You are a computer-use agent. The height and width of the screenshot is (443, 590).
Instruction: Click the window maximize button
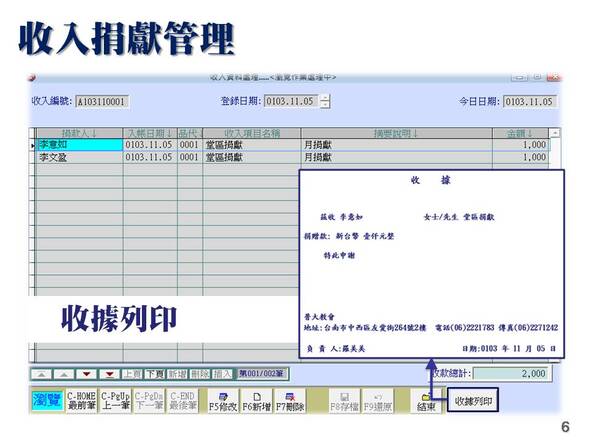(x=537, y=77)
